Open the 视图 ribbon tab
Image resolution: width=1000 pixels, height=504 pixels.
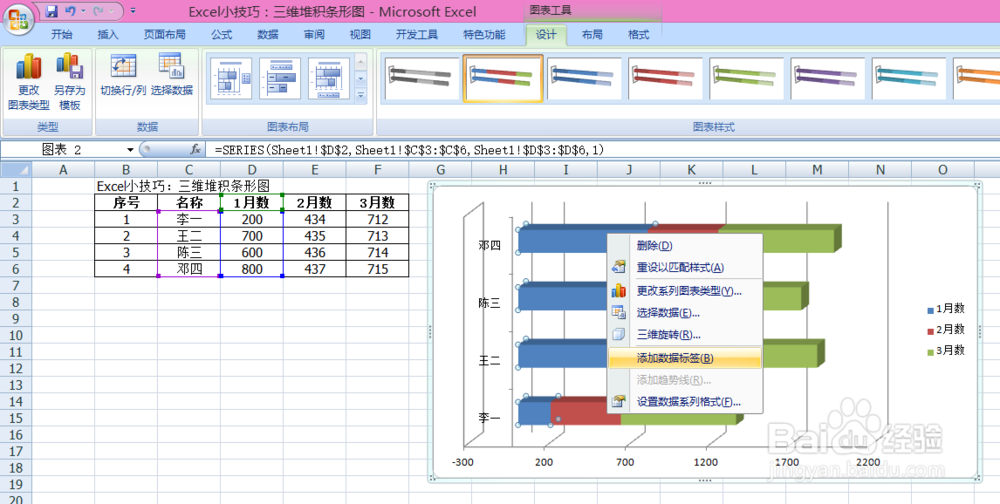pos(360,34)
